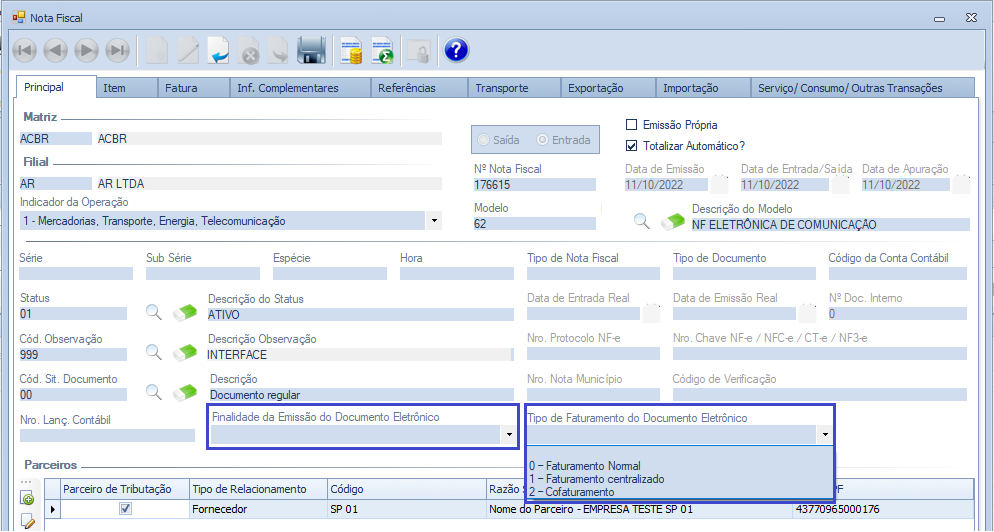
Task: Open the Transporte tab
Action: click(x=502, y=88)
